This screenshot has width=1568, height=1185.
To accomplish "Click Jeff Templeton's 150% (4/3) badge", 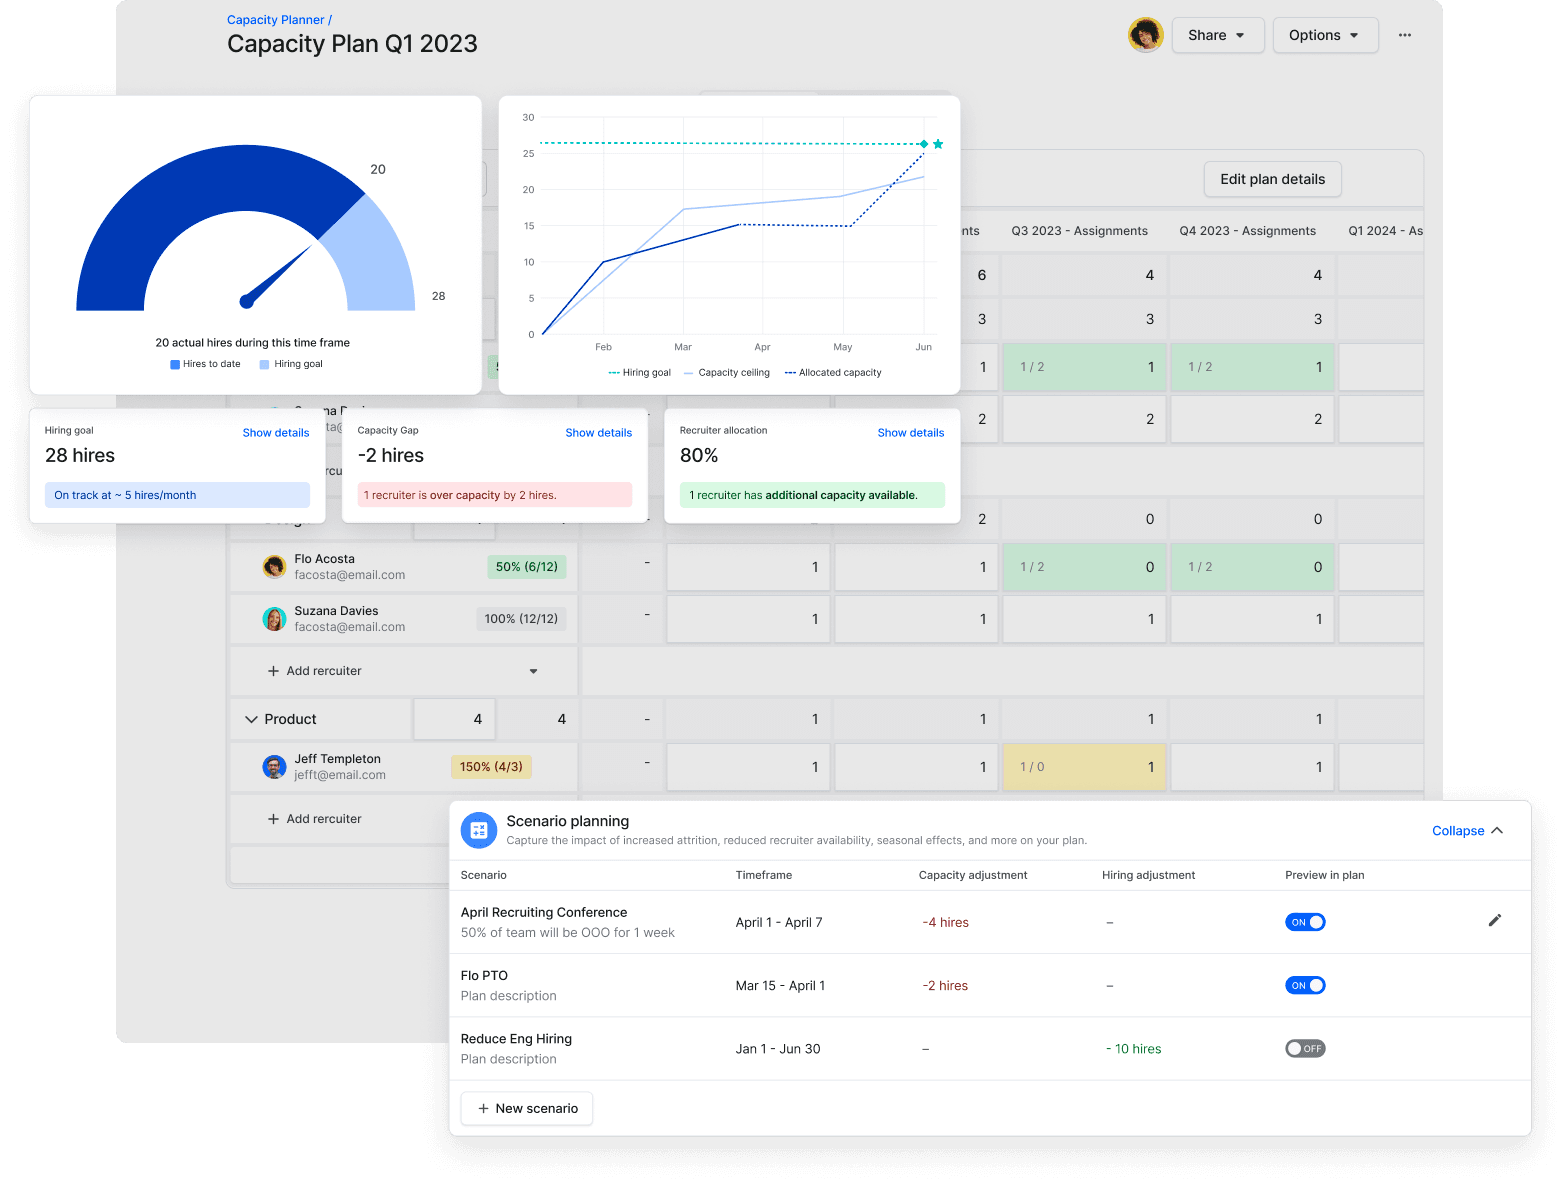I will [491, 767].
